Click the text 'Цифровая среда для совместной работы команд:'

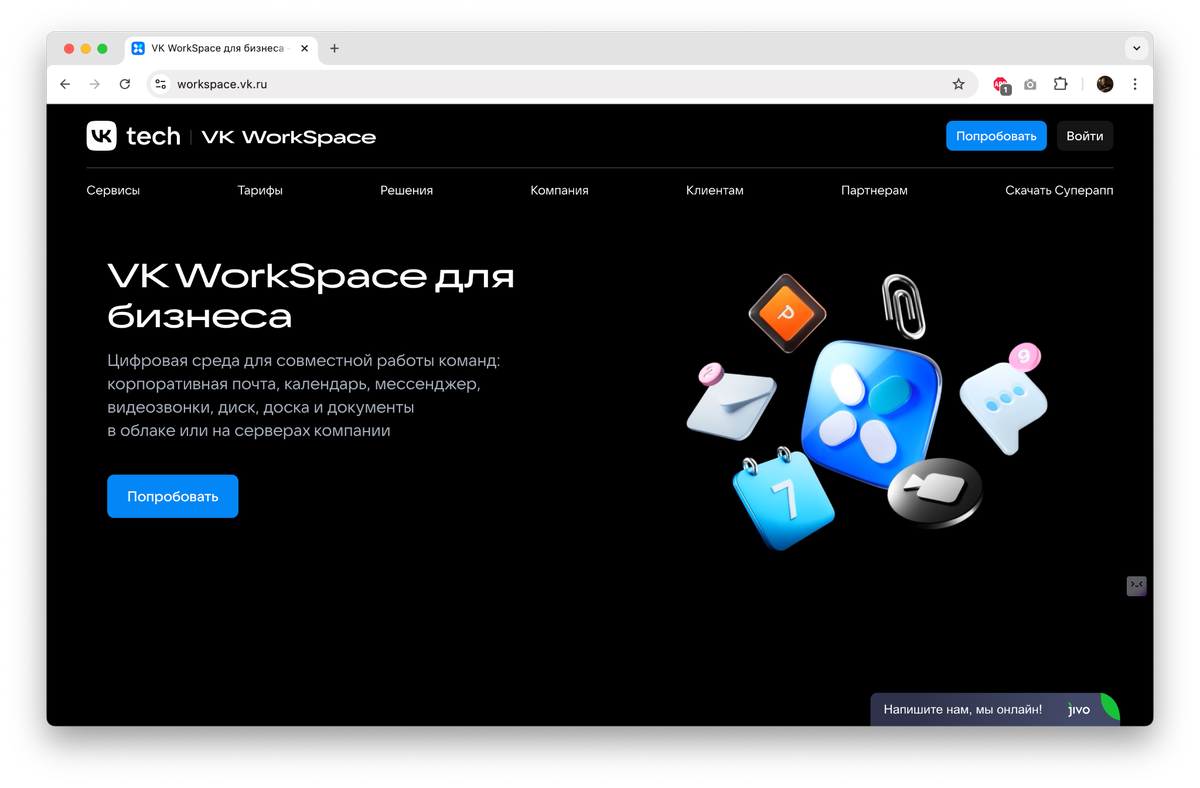click(x=304, y=360)
